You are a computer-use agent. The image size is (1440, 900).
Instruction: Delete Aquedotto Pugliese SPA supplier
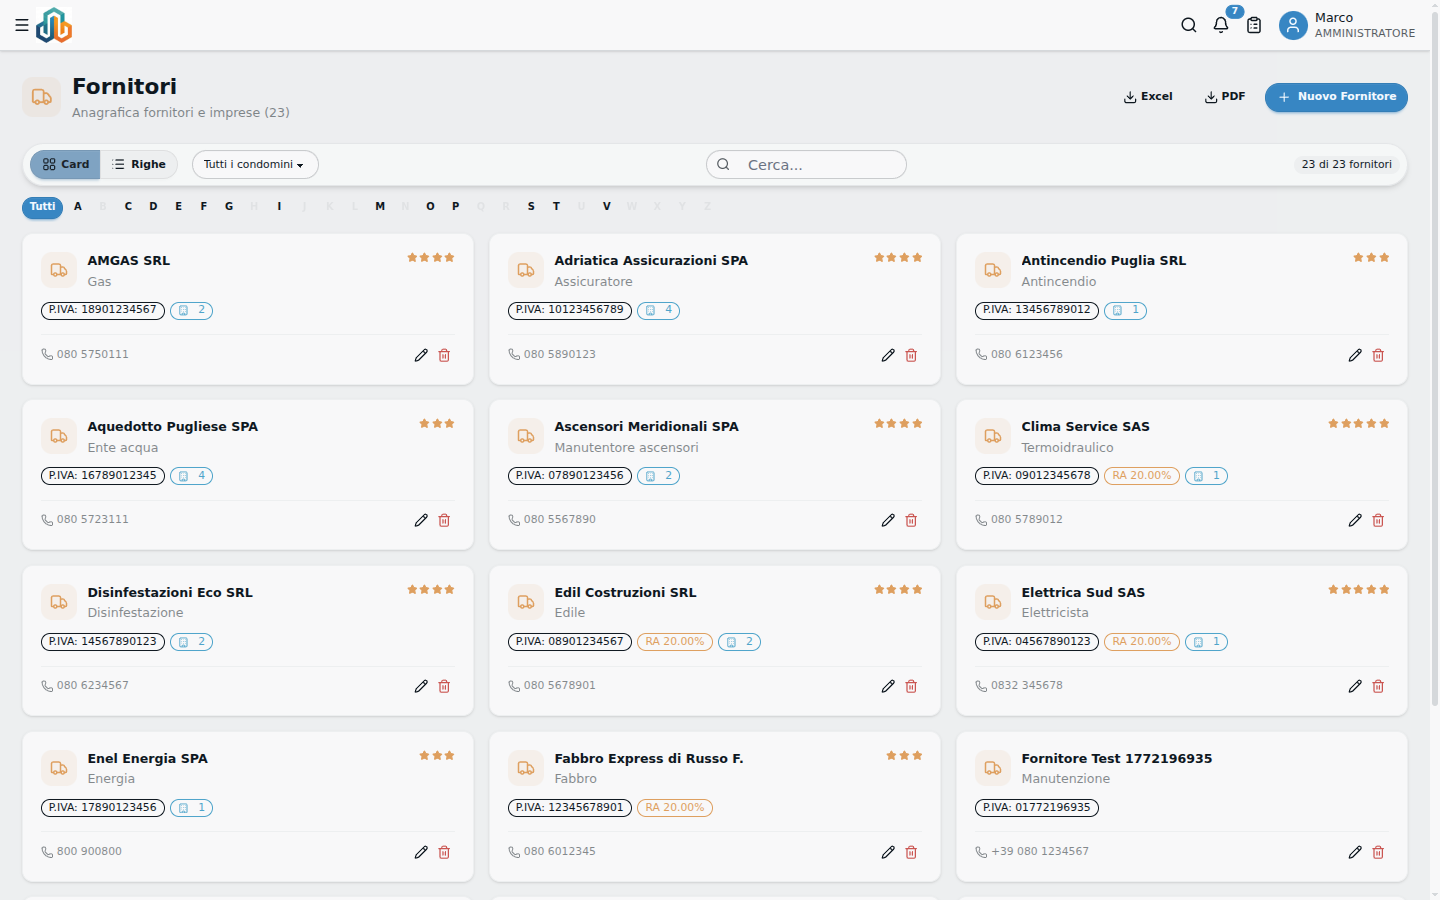click(x=444, y=520)
